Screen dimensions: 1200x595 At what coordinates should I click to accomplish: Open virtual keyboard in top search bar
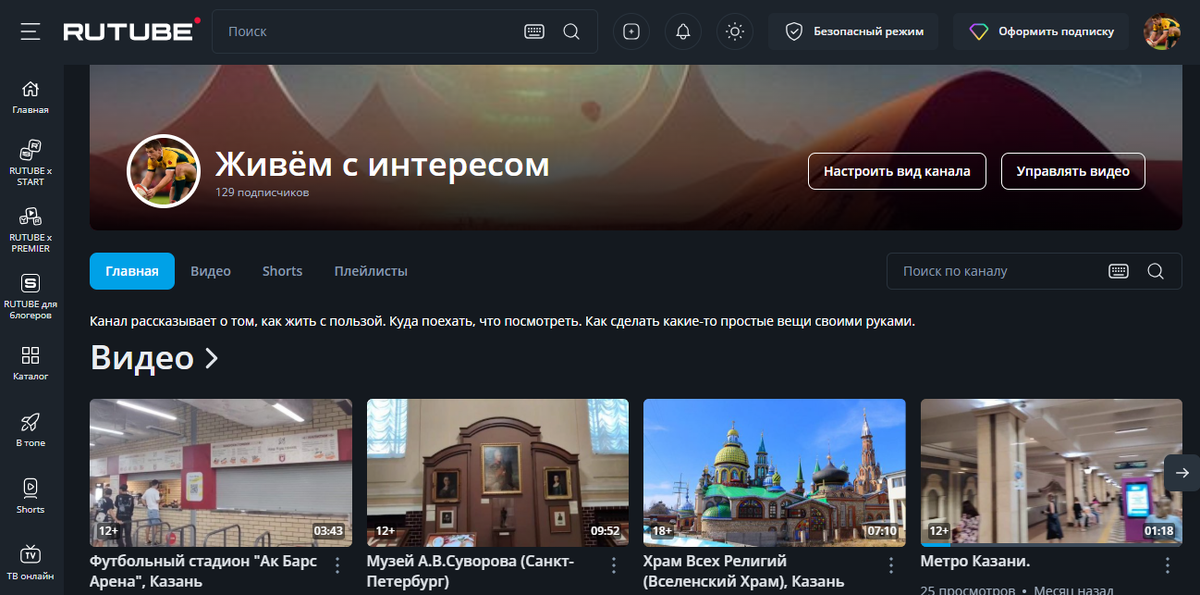(x=535, y=31)
